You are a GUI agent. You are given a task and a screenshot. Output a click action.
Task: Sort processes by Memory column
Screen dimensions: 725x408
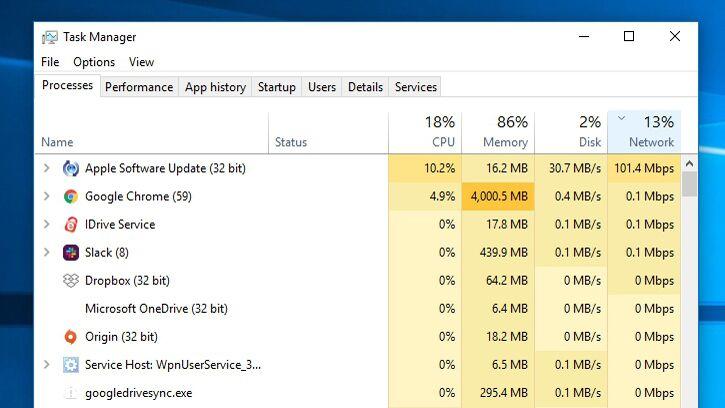498,132
